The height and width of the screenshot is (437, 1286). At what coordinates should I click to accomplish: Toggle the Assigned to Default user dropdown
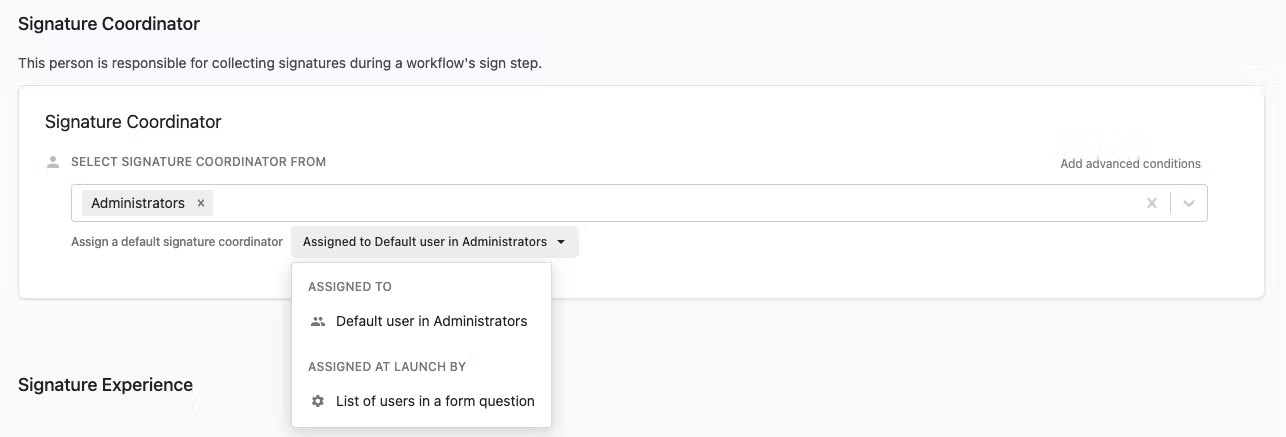point(434,242)
